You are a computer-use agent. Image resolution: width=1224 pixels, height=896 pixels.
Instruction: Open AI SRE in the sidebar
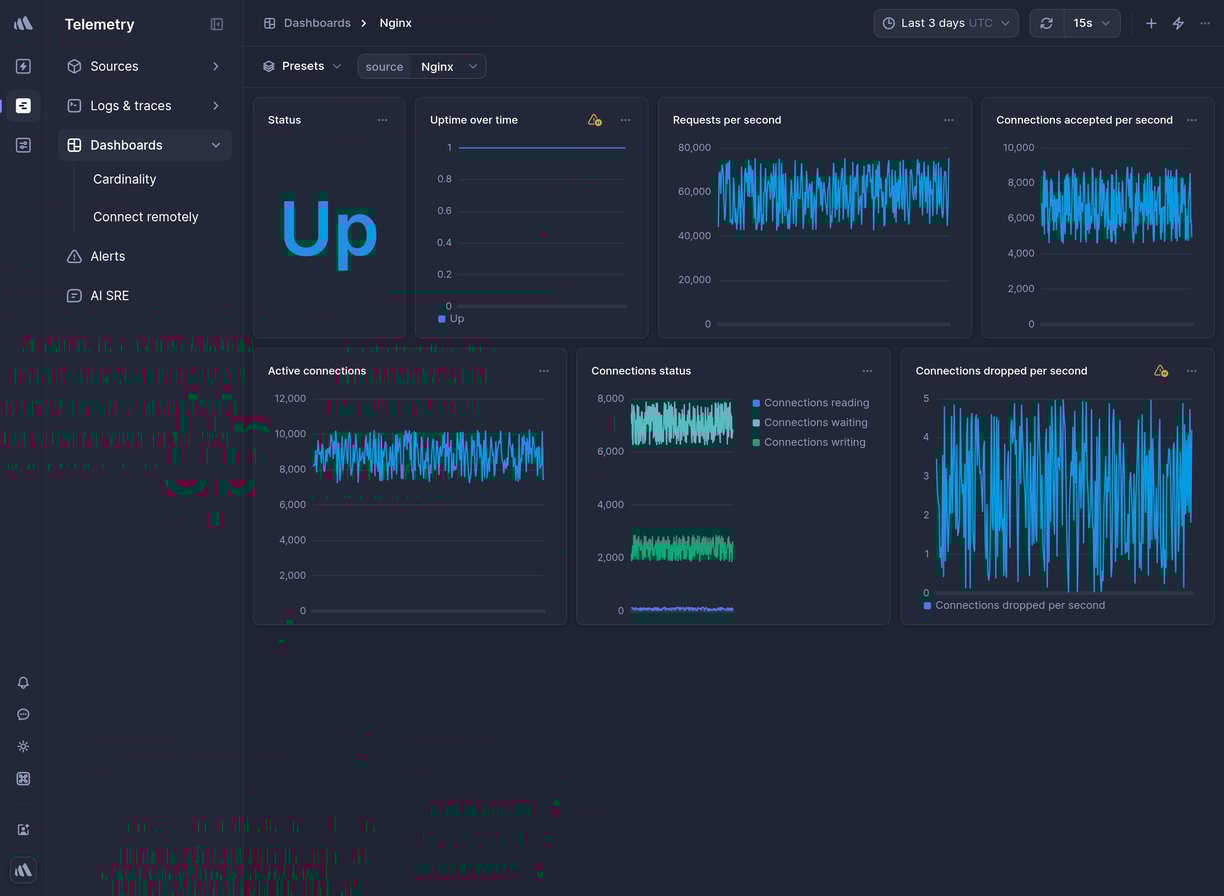110,296
